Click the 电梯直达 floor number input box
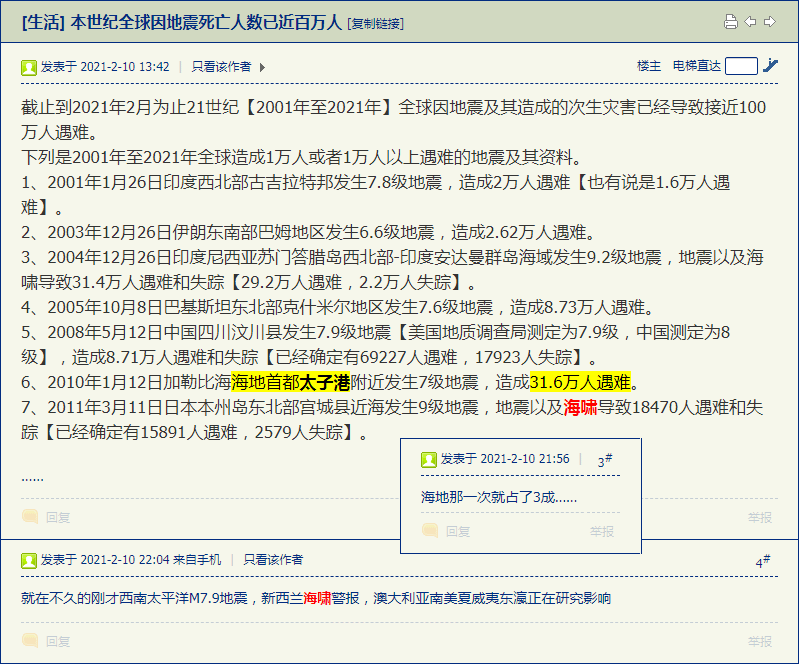Screen dimensions: 799x664 pos(741,66)
